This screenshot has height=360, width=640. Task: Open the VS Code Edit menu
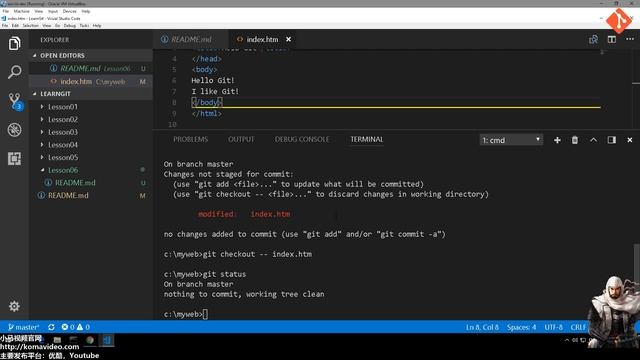[15, 25]
